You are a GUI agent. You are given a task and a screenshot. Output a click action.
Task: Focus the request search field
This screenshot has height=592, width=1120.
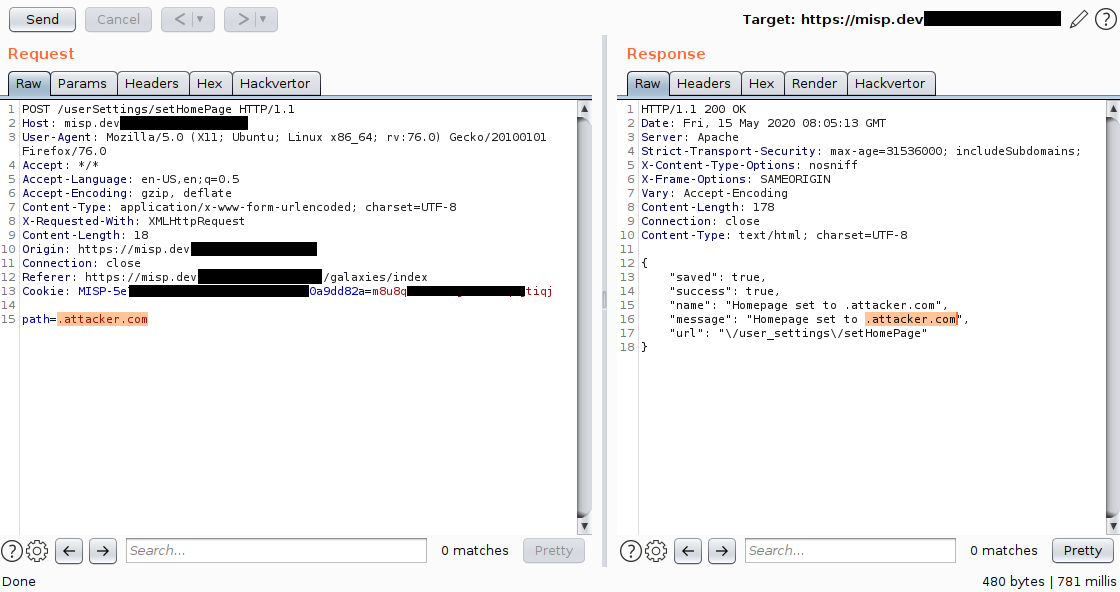tap(276, 551)
